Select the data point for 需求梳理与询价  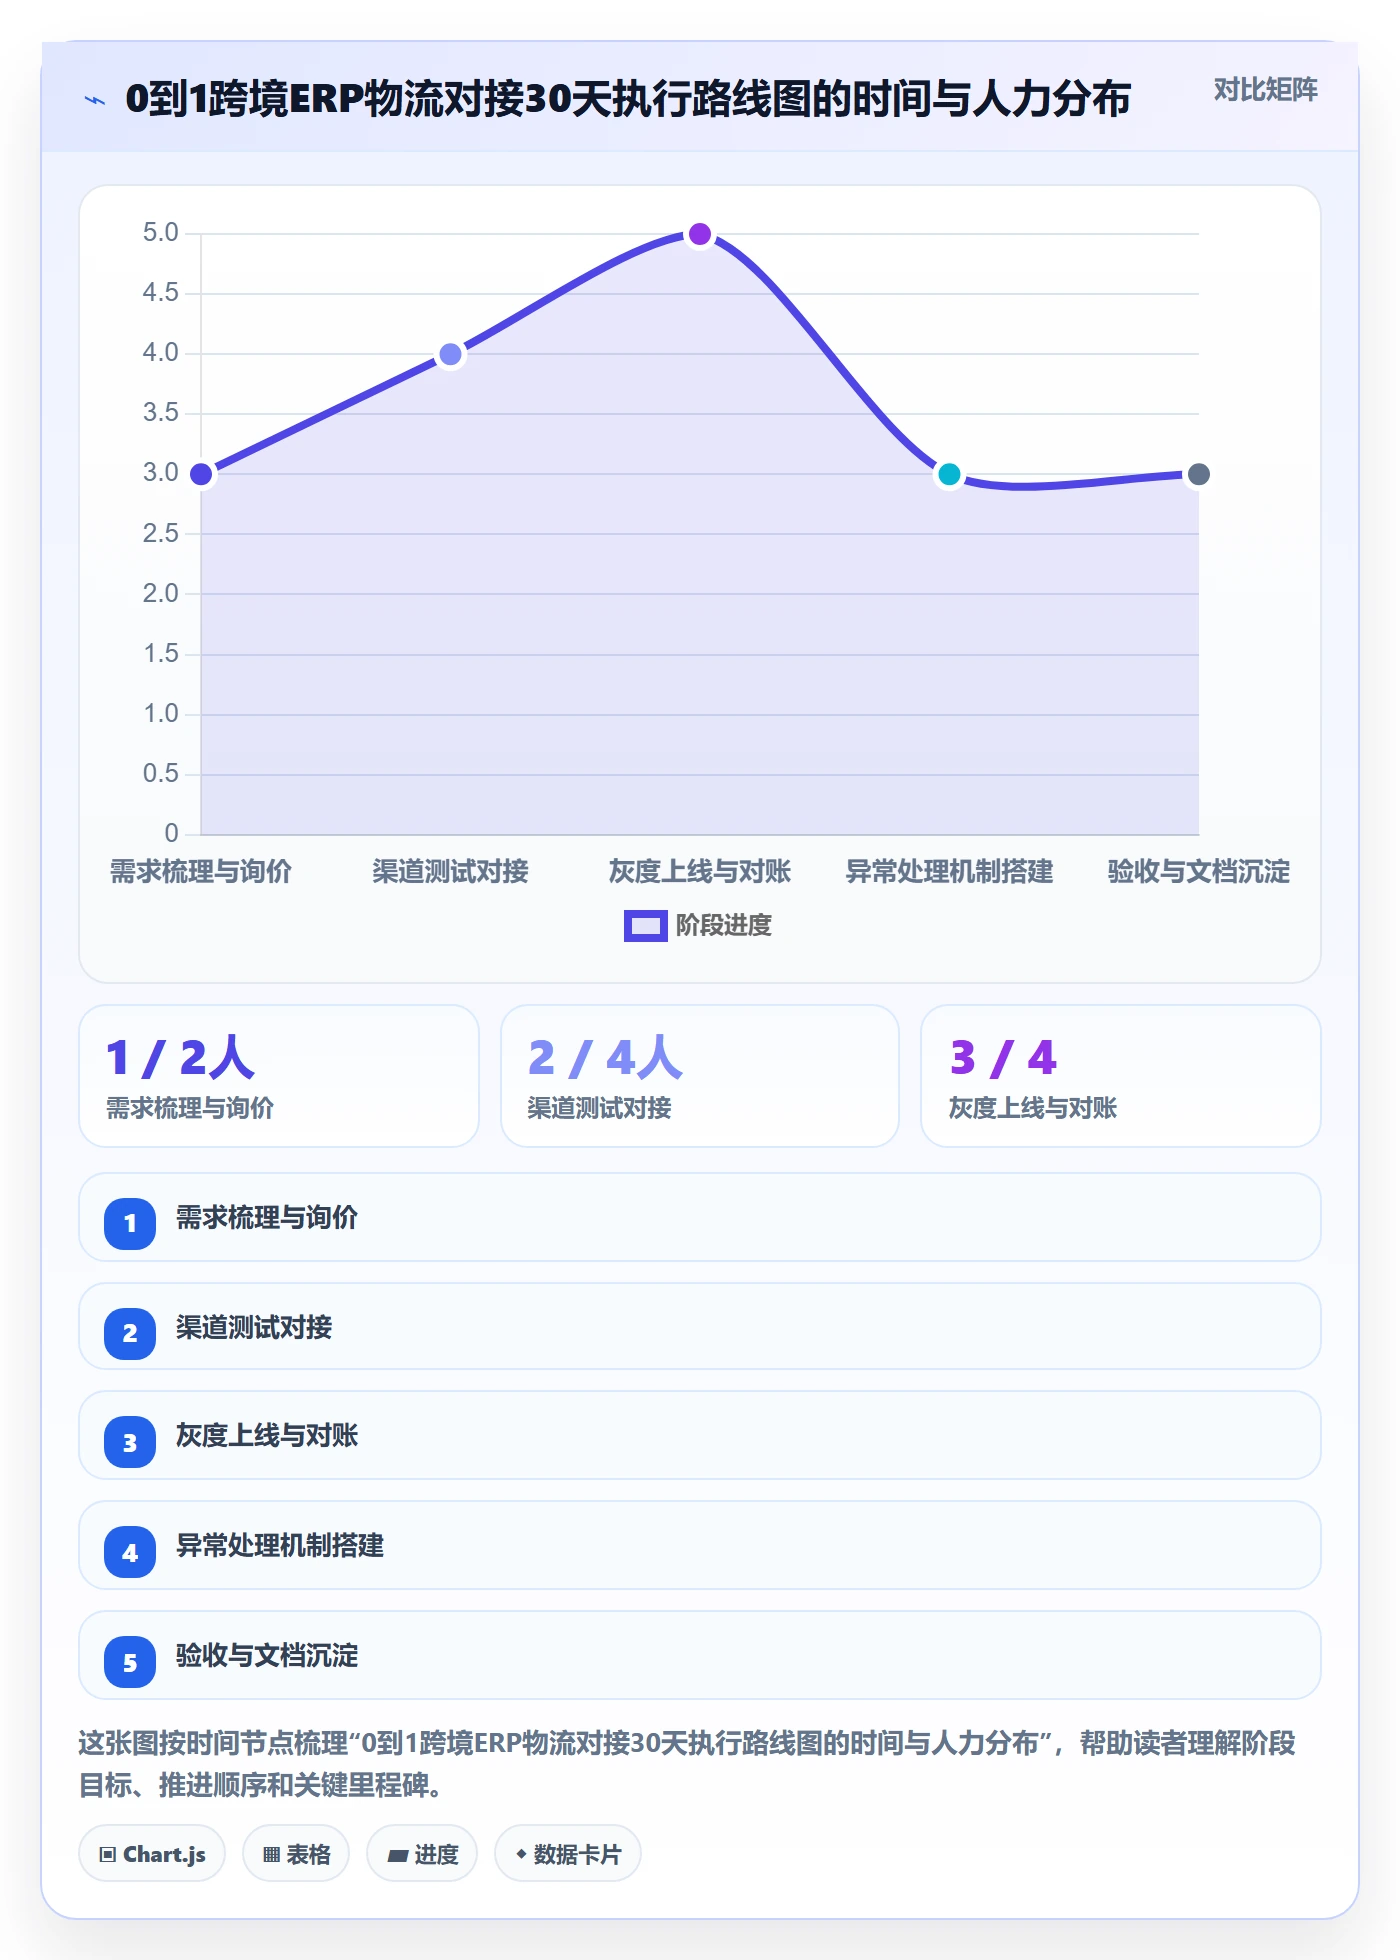pyautogui.click(x=201, y=474)
